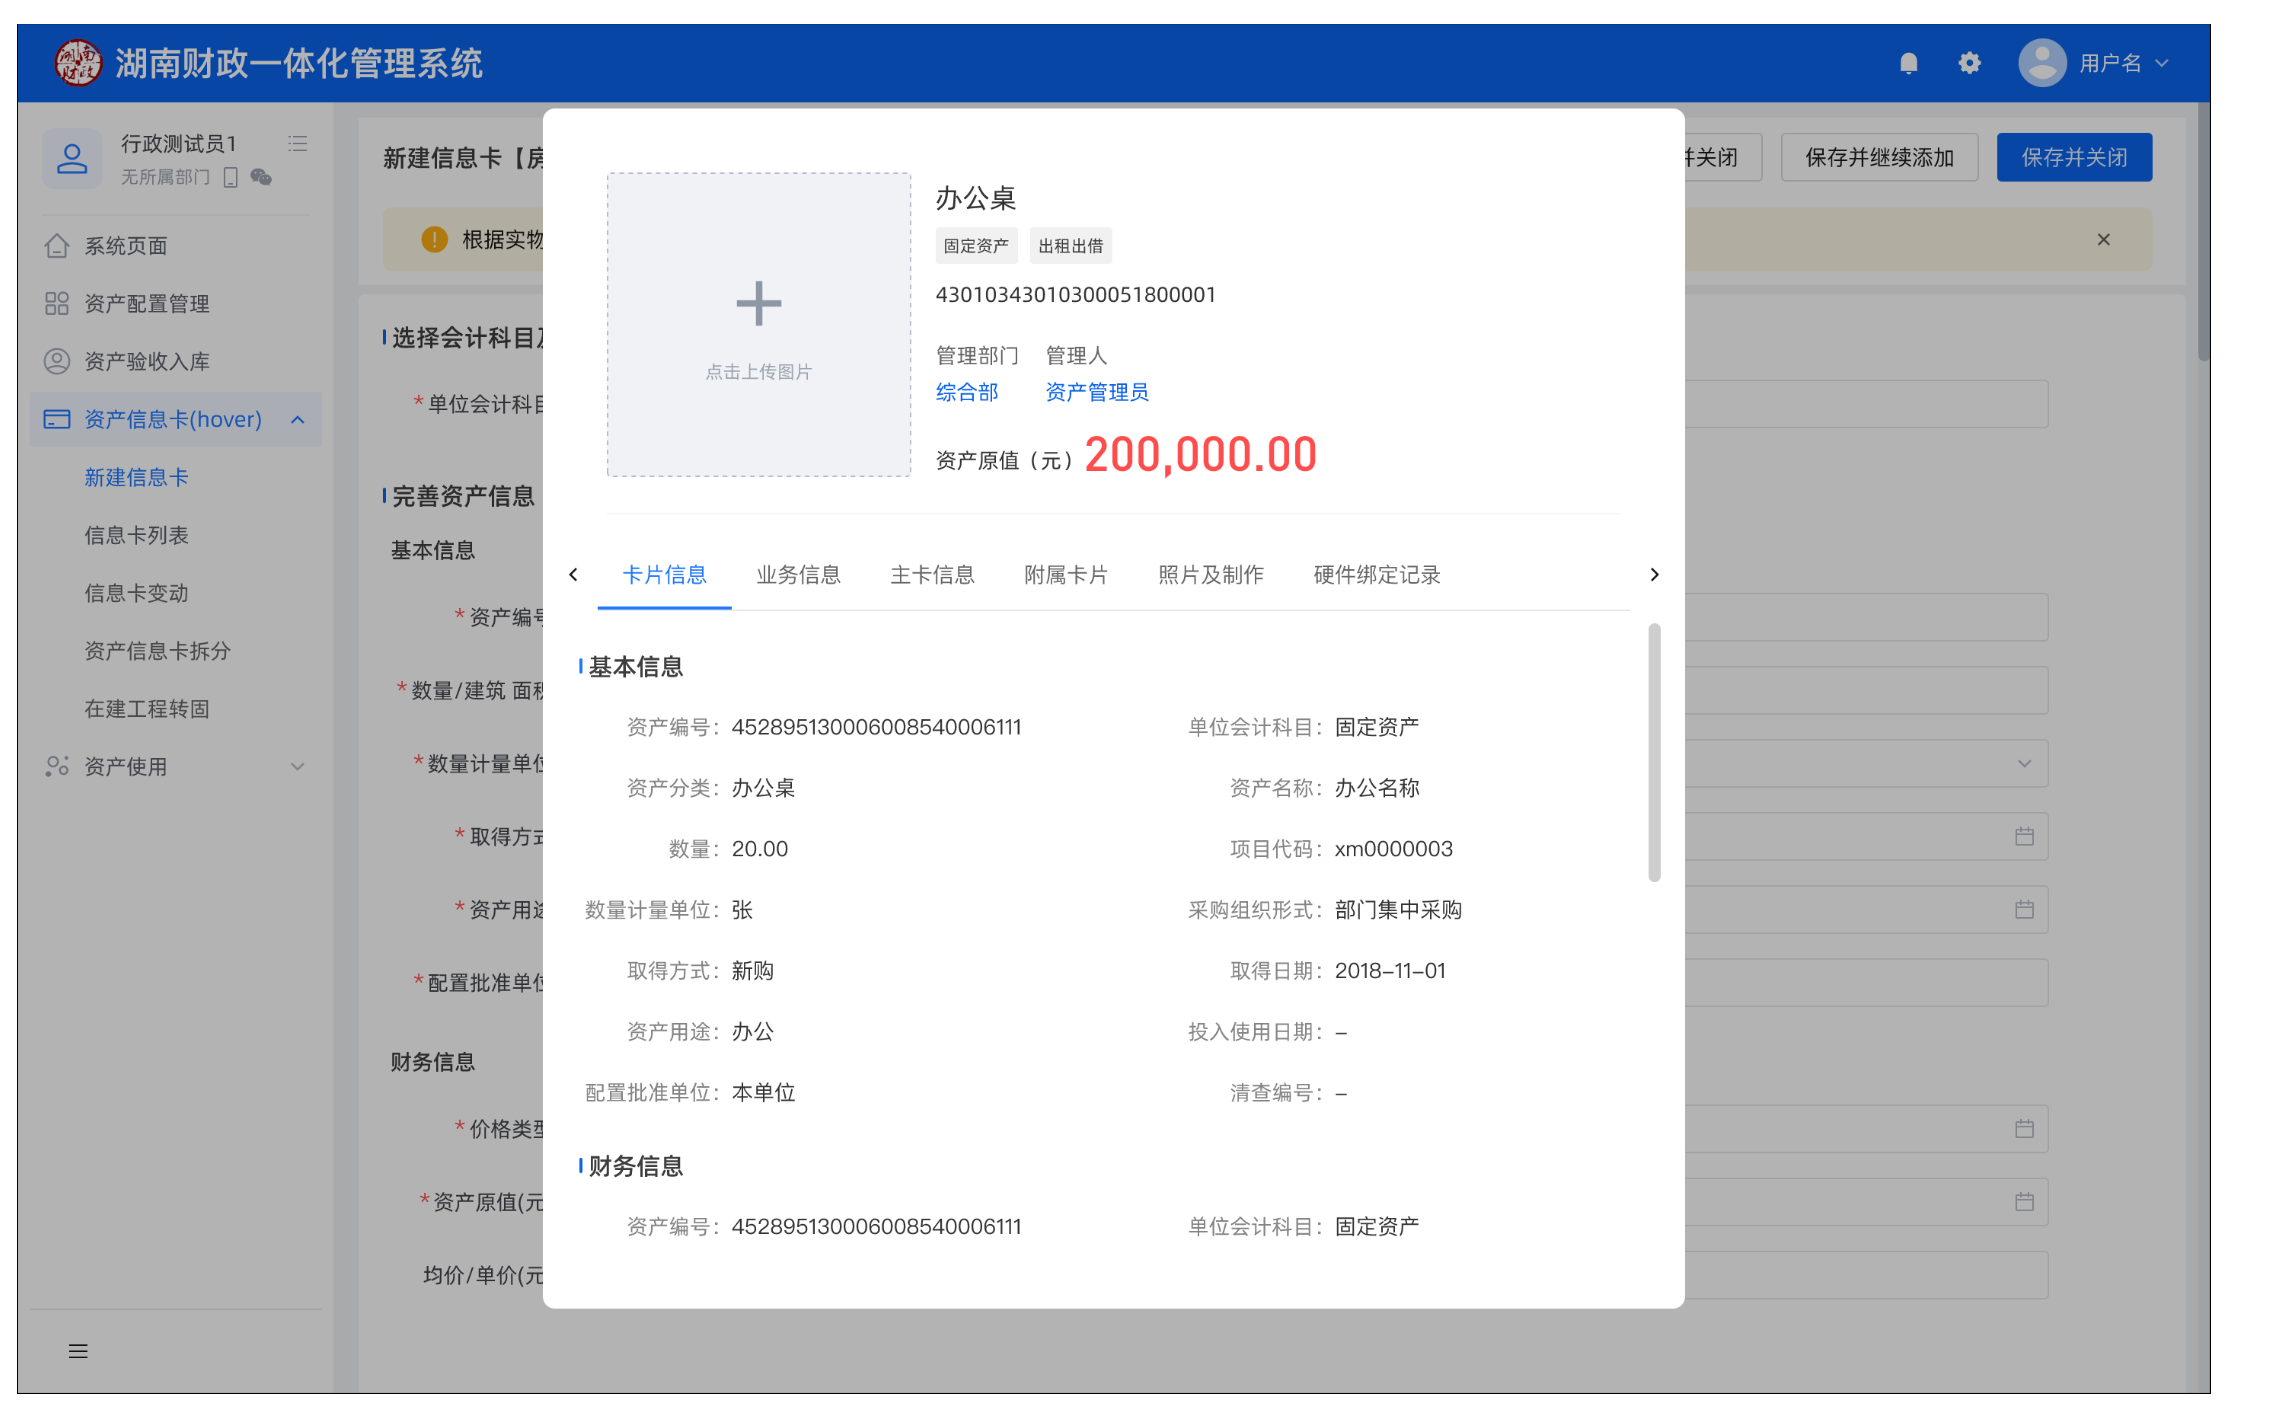Screen dimensions: 2272x1422
Task: Click the notification bell icon
Action: 1908,64
